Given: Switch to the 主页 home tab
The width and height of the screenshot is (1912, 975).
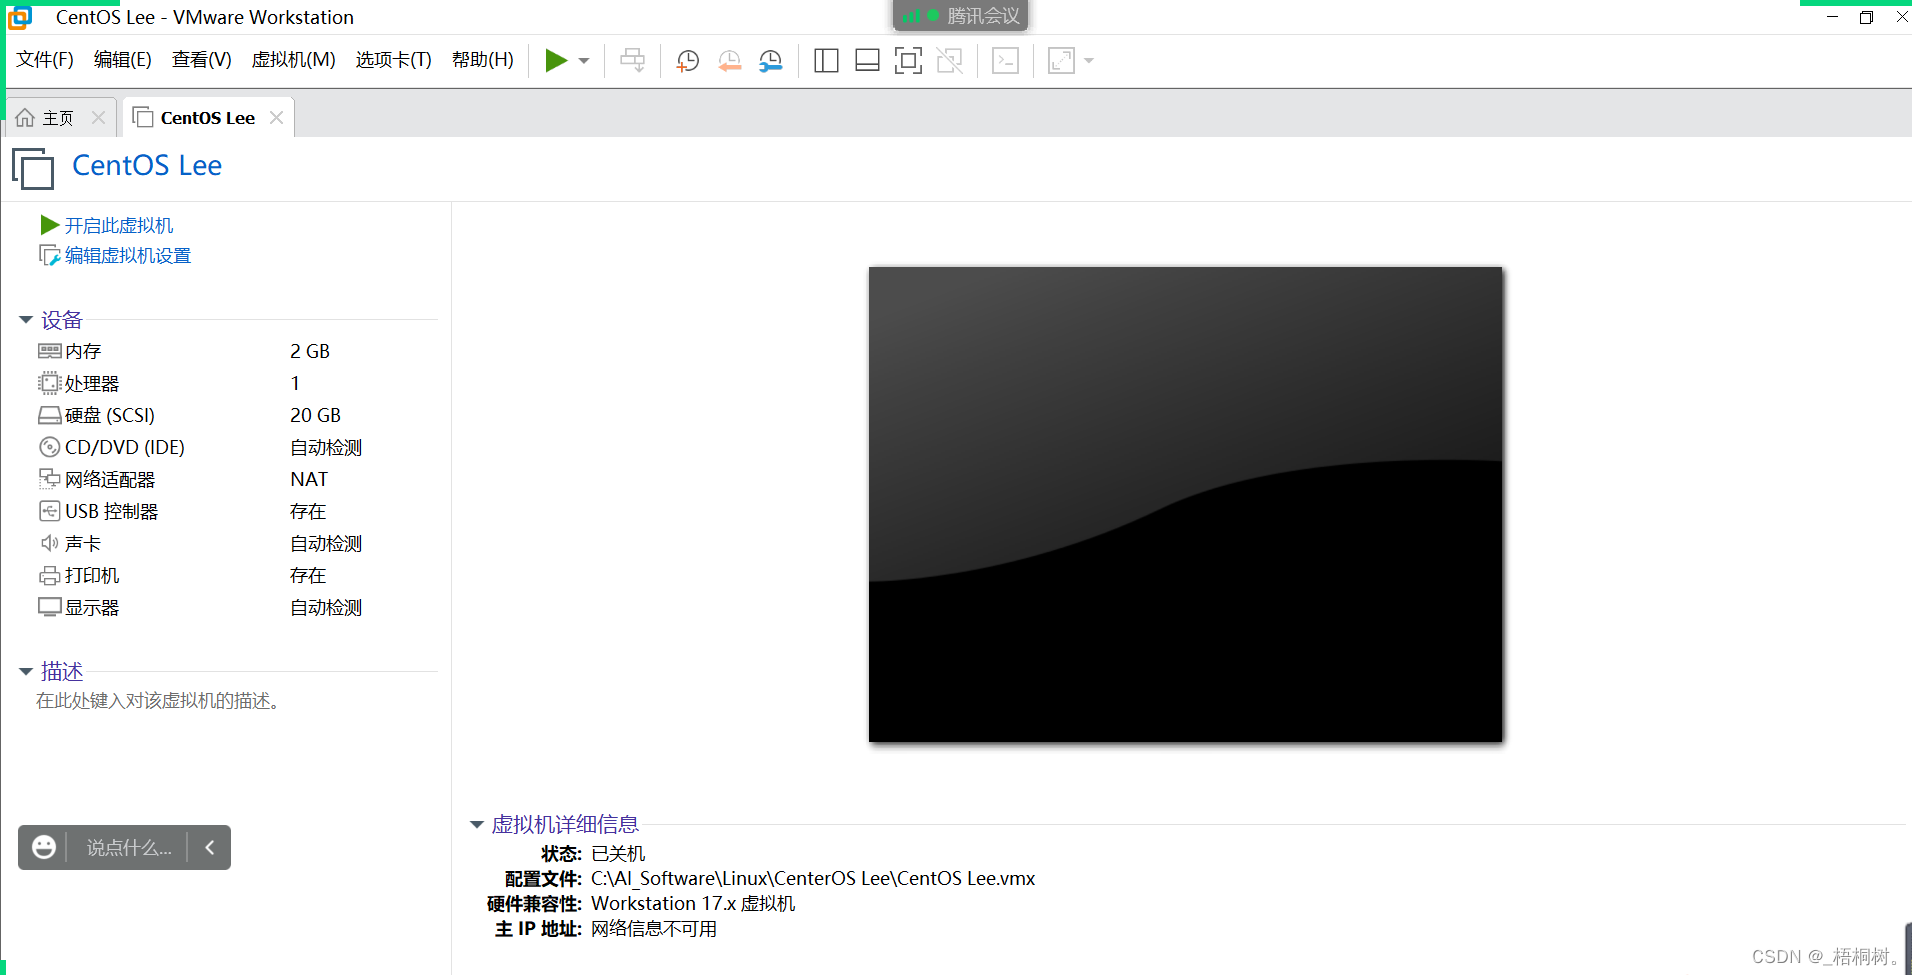Looking at the screenshot, I should pos(57,117).
